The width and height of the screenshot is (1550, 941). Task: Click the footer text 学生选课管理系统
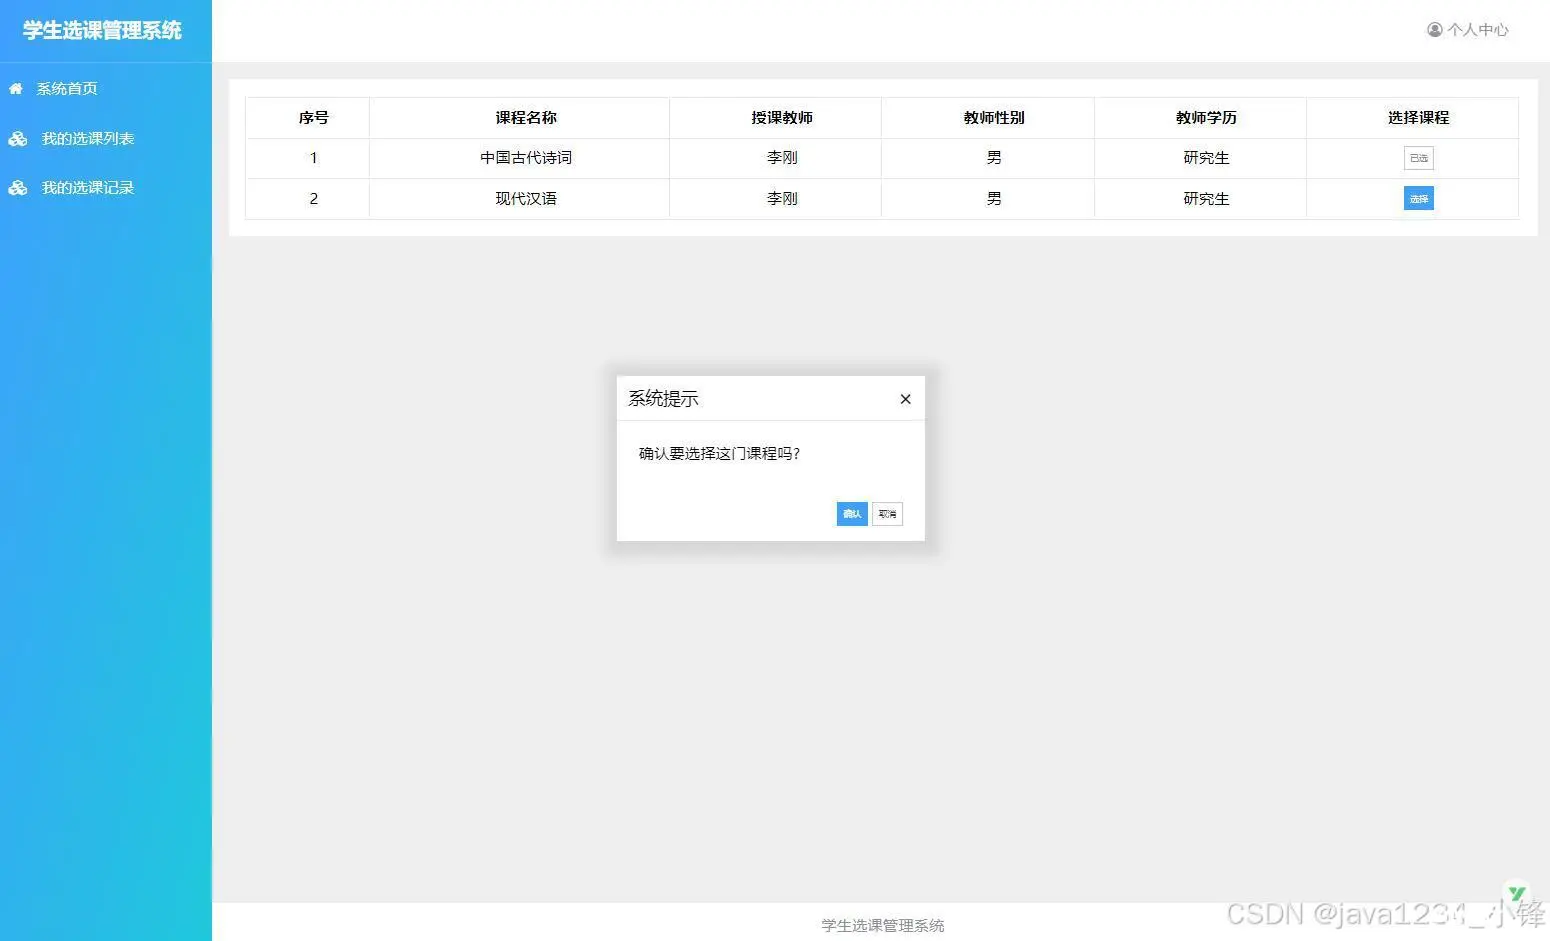(x=883, y=926)
